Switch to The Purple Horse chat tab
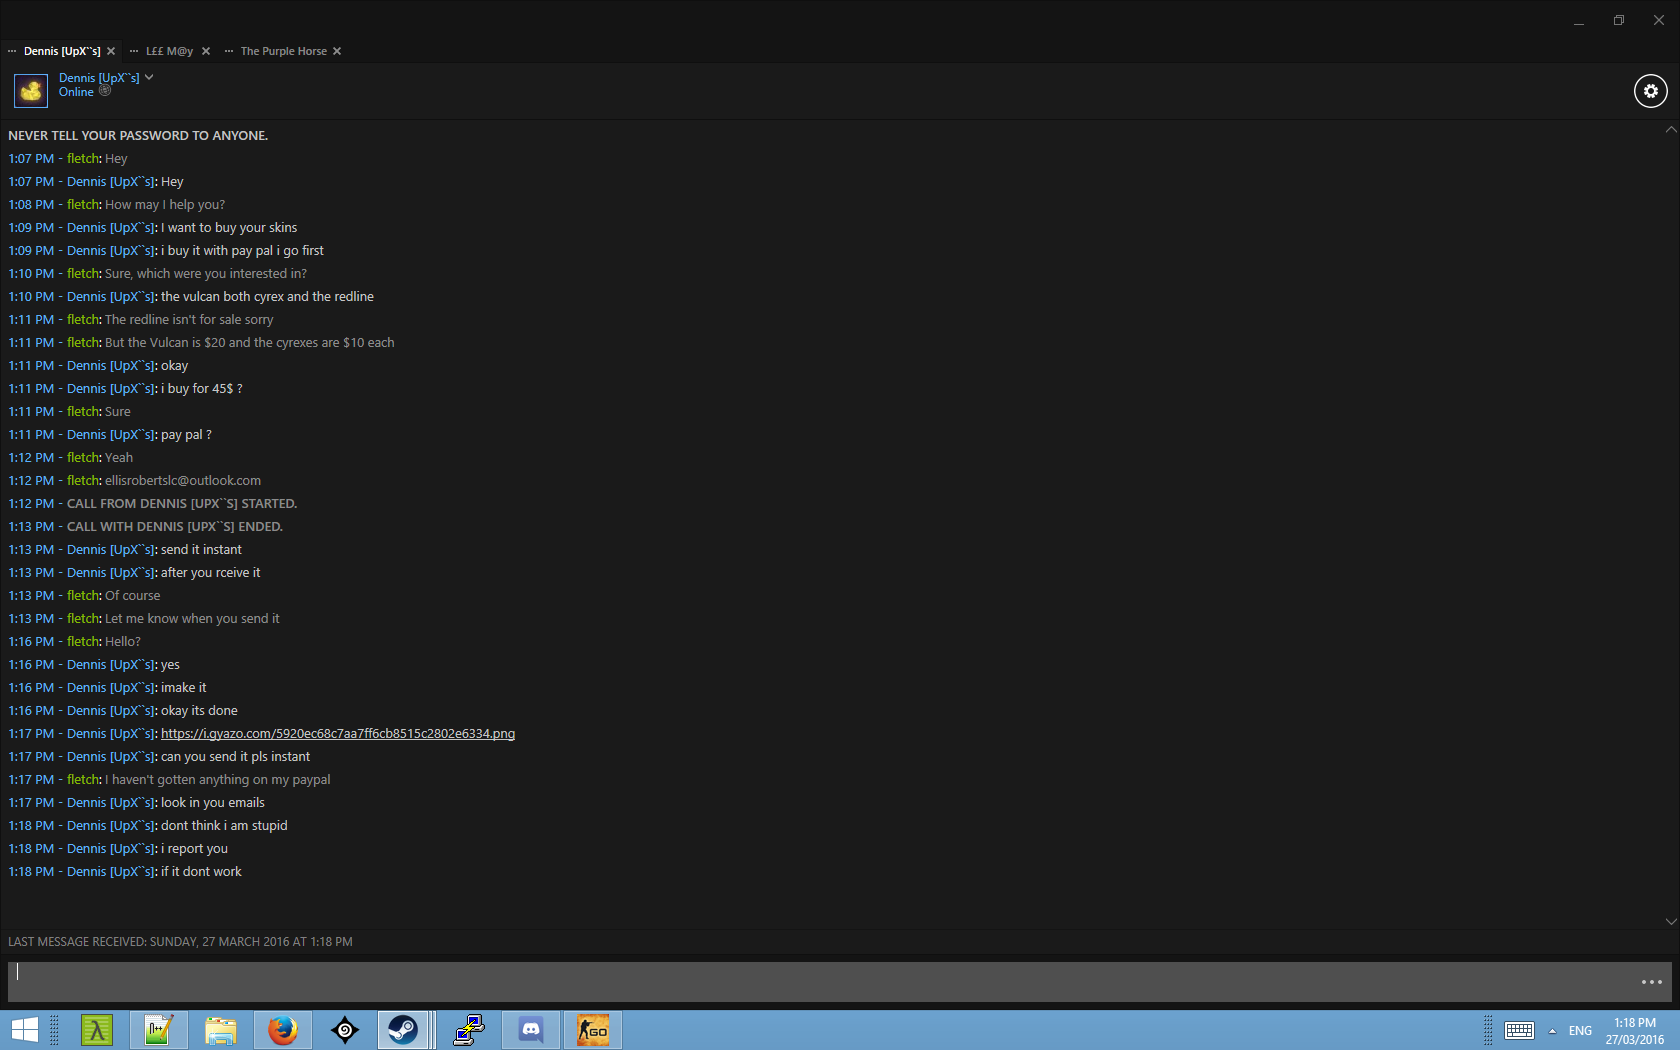The width and height of the screenshot is (1680, 1050). 283,51
